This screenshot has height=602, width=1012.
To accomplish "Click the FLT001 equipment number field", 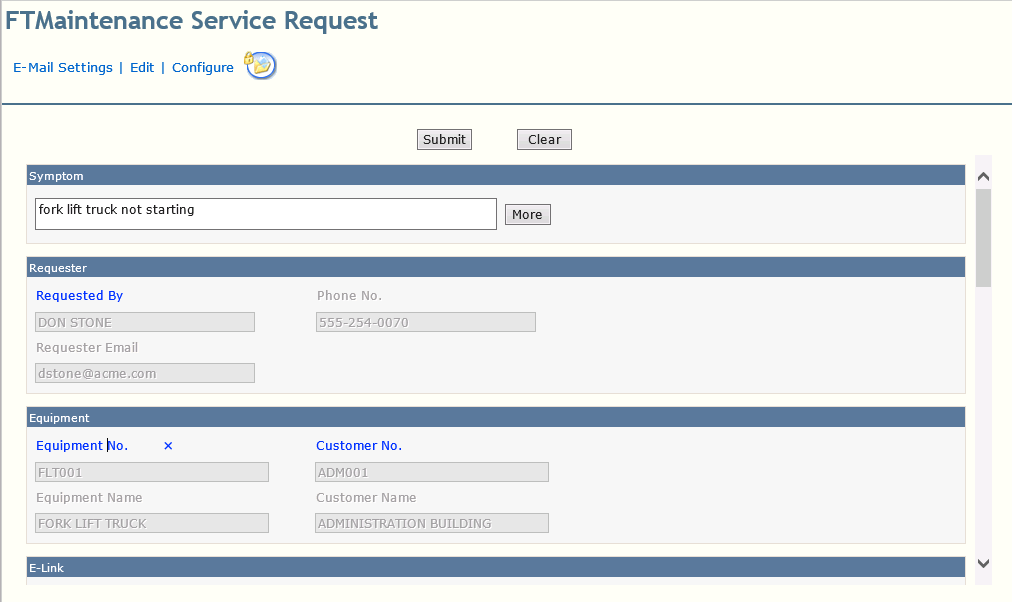I will click(x=152, y=472).
